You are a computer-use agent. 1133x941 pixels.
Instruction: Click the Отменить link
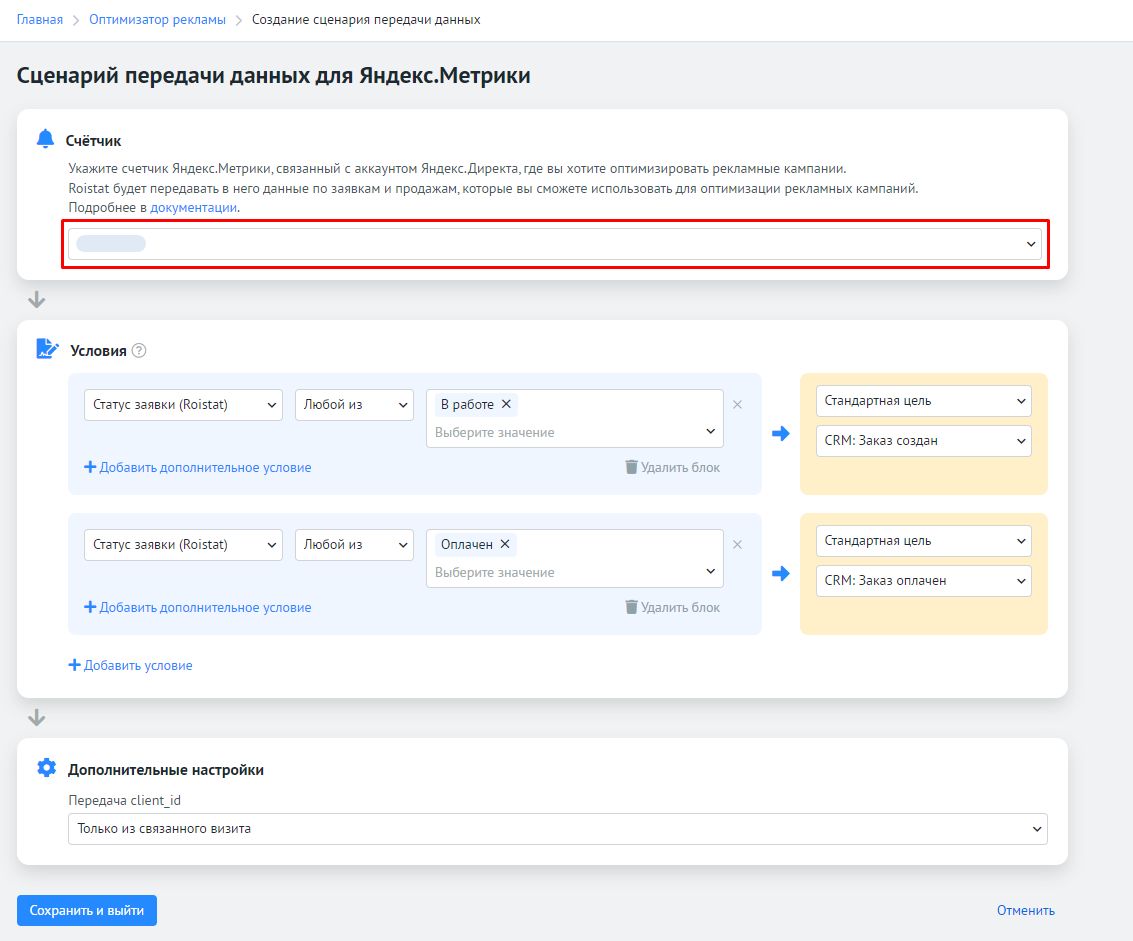(x=1025, y=911)
